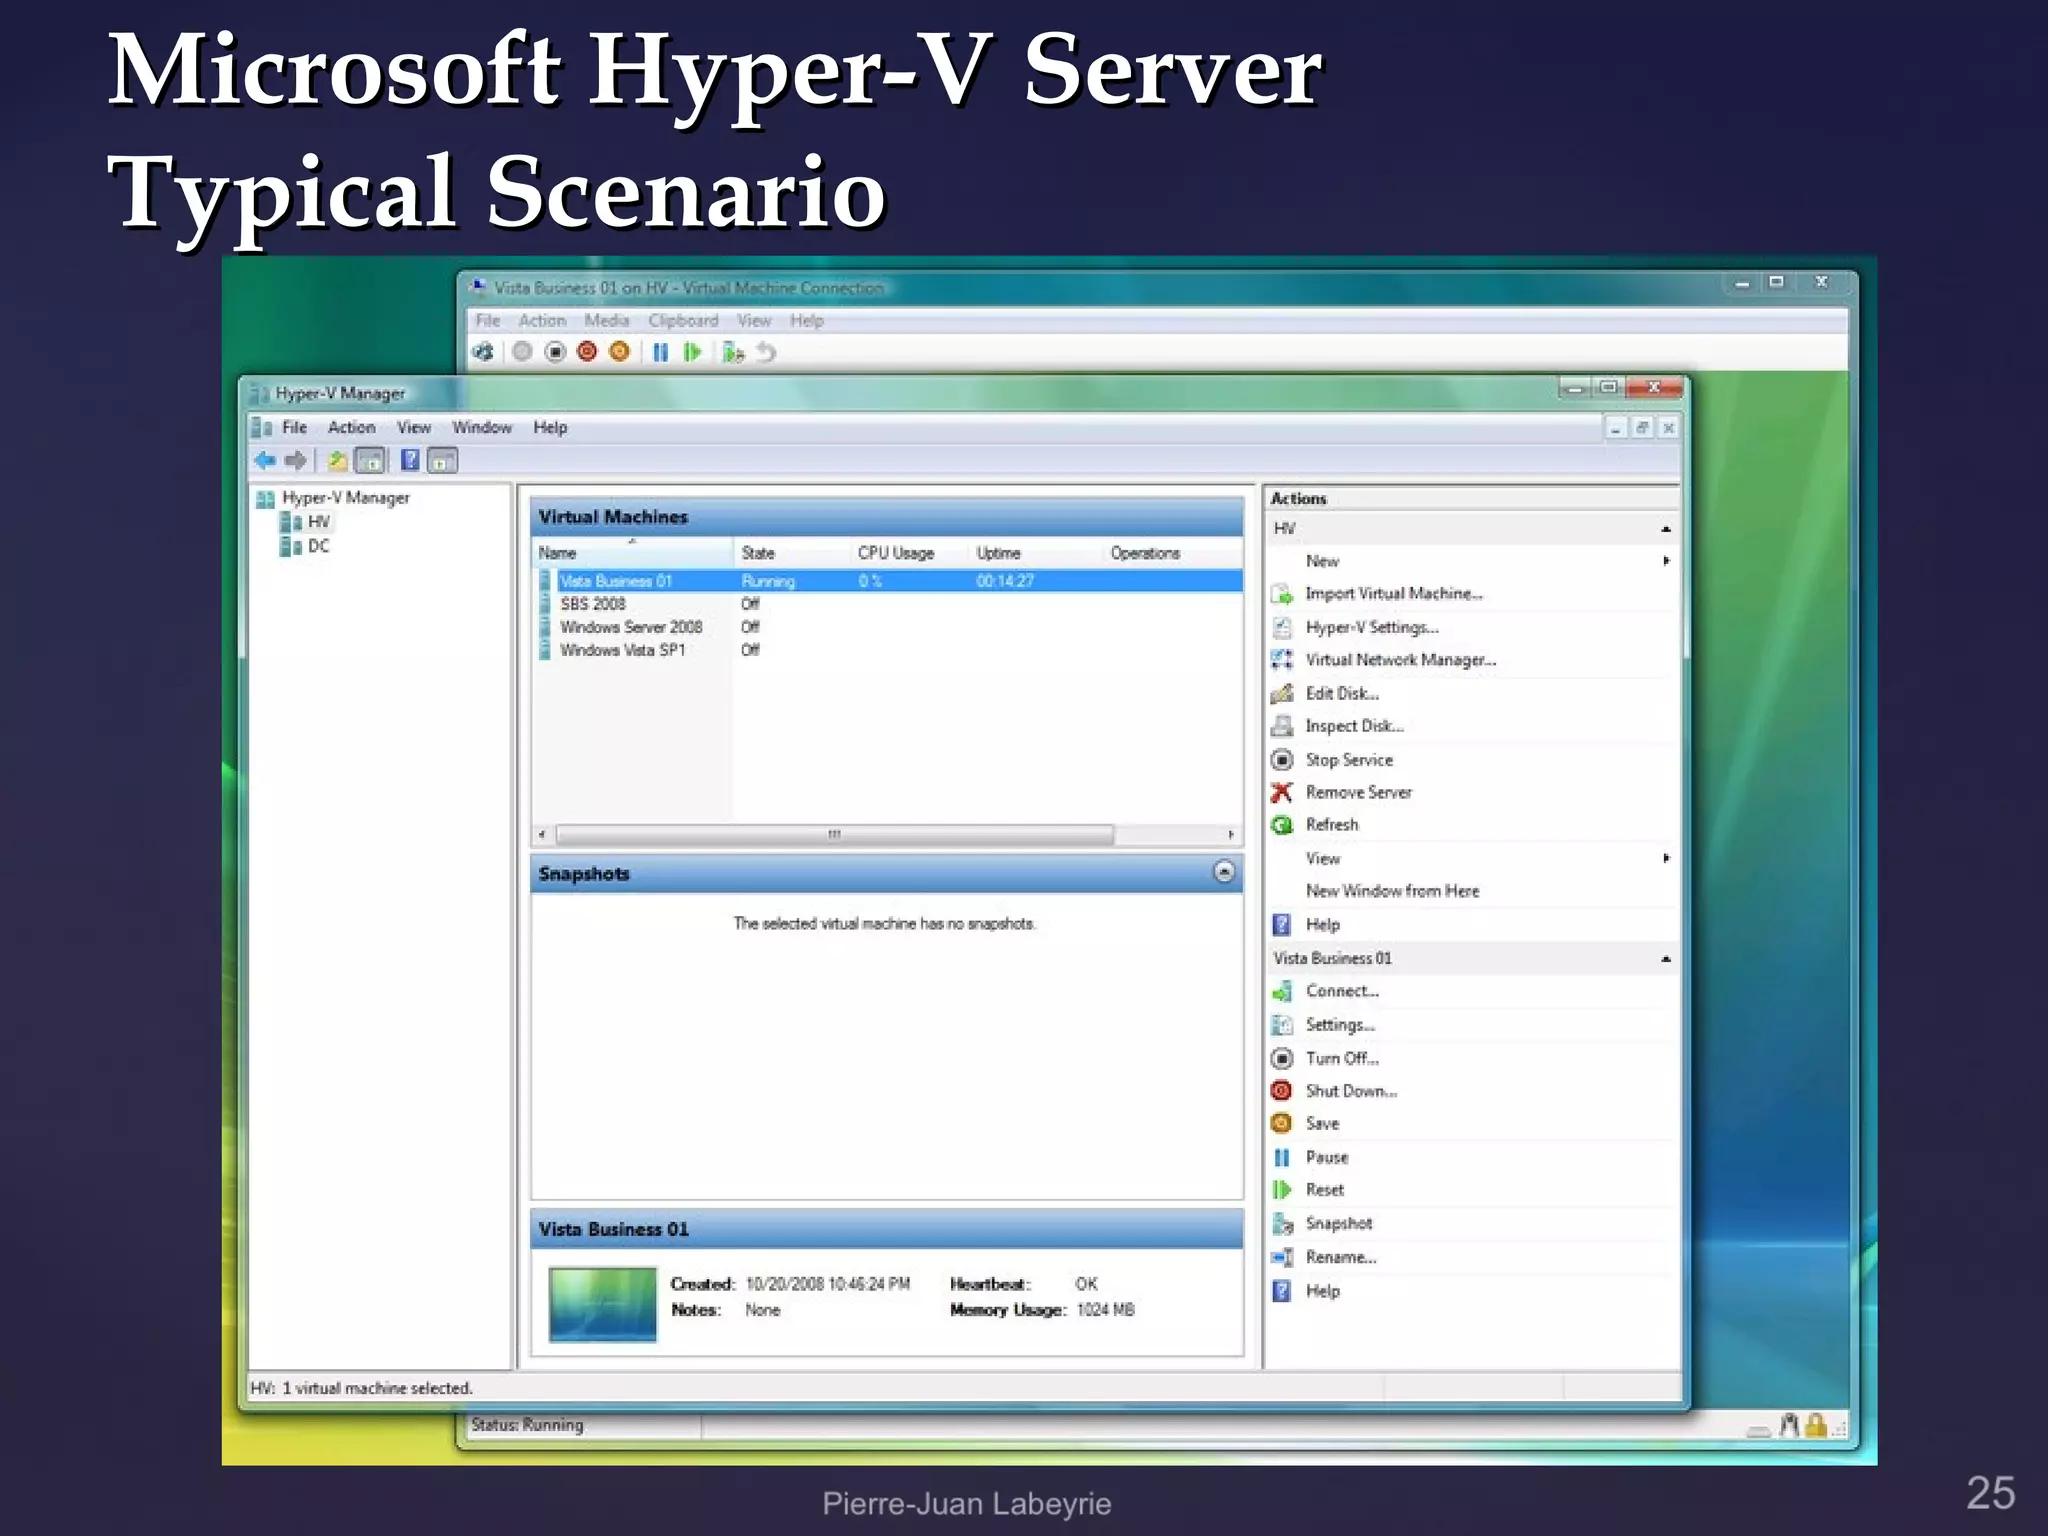Click Remove Server action
This screenshot has height=1536, width=2048.
[1358, 792]
